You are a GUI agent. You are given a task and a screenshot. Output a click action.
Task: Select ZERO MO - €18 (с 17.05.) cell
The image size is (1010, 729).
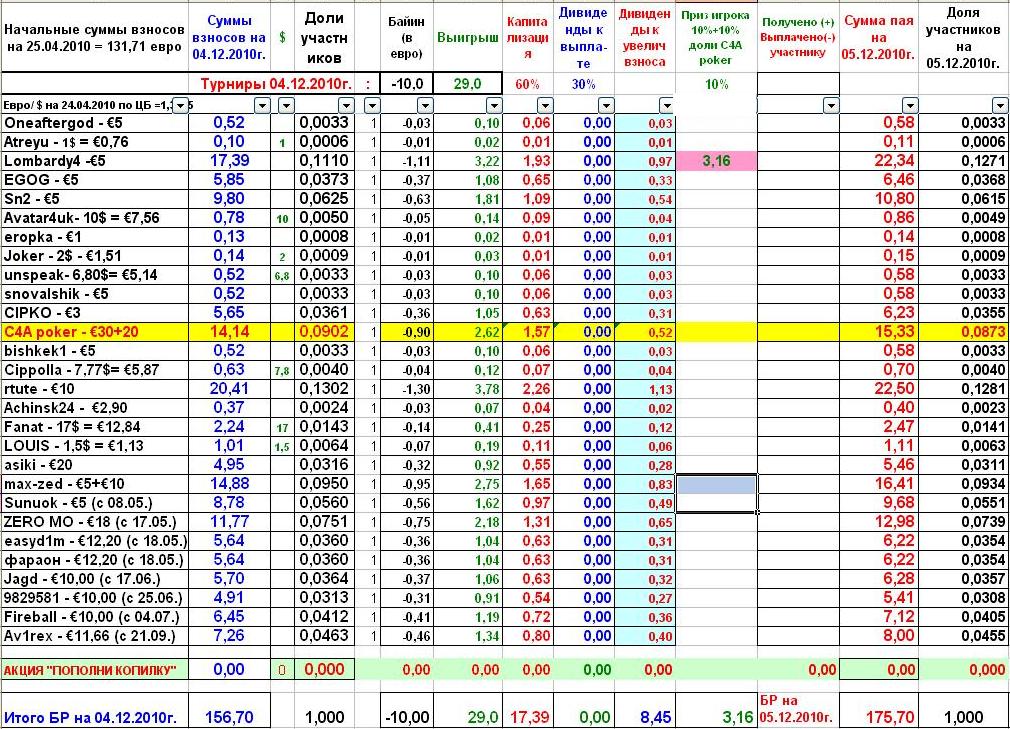[x=95, y=522]
